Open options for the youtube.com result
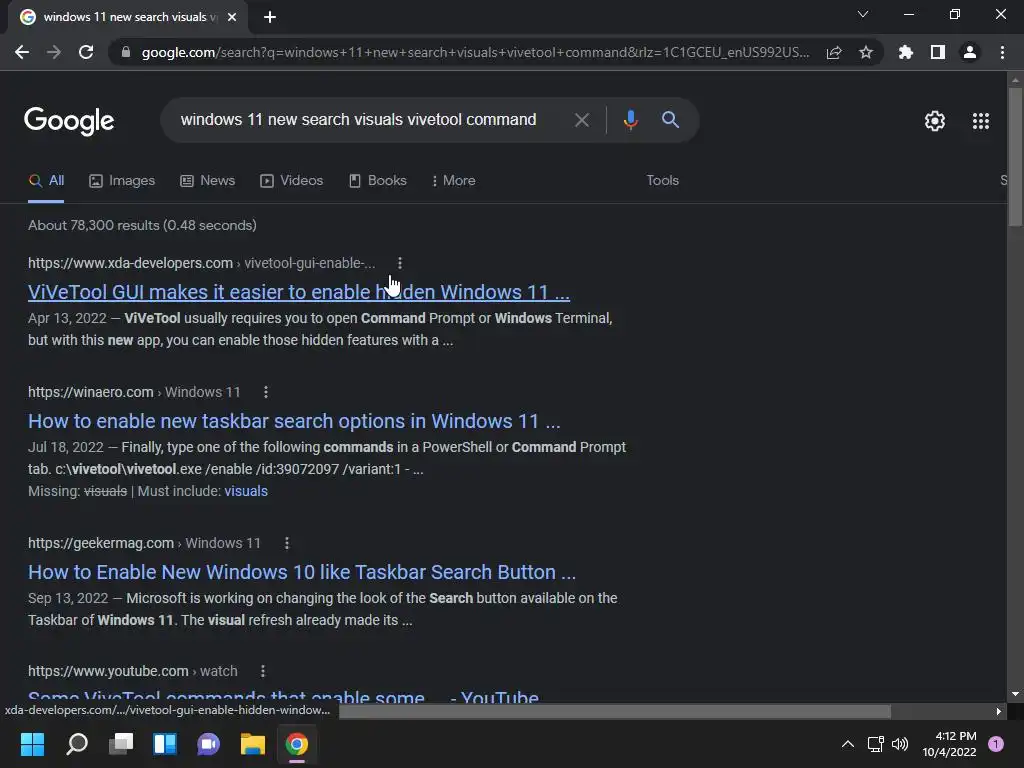The width and height of the screenshot is (1024, 768). (263, 671)
